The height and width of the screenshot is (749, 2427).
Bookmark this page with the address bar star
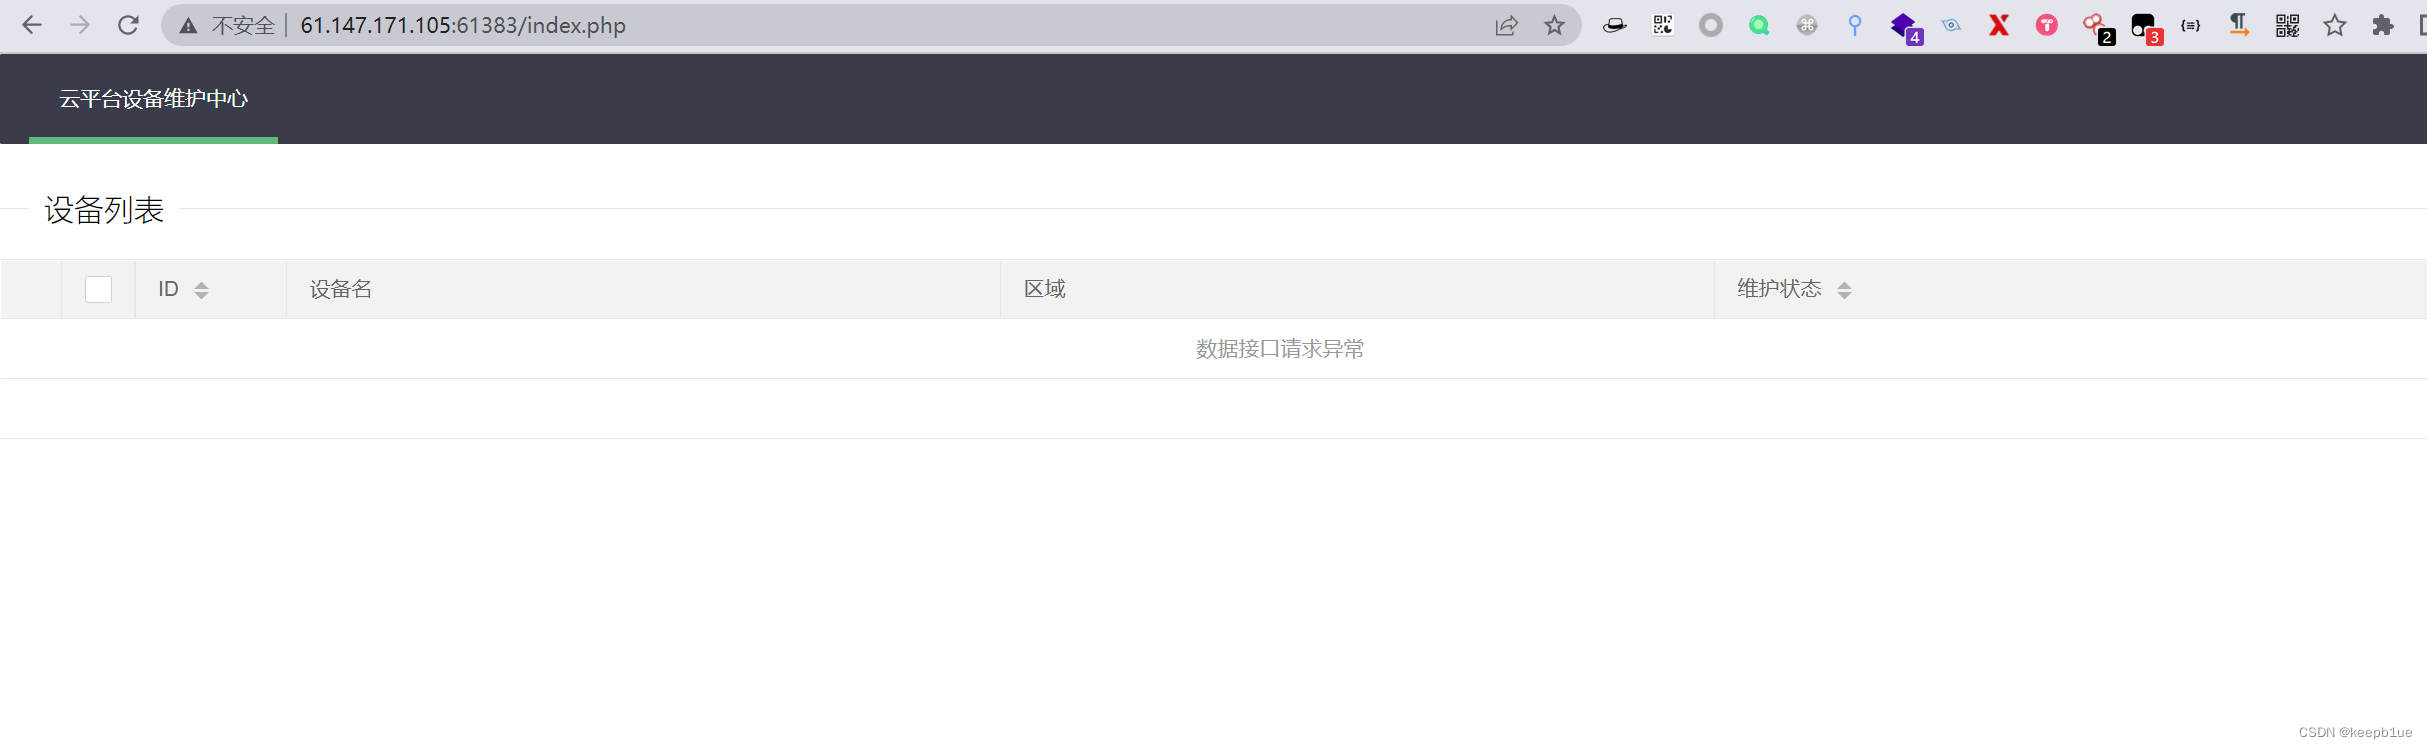(1554, 26)
